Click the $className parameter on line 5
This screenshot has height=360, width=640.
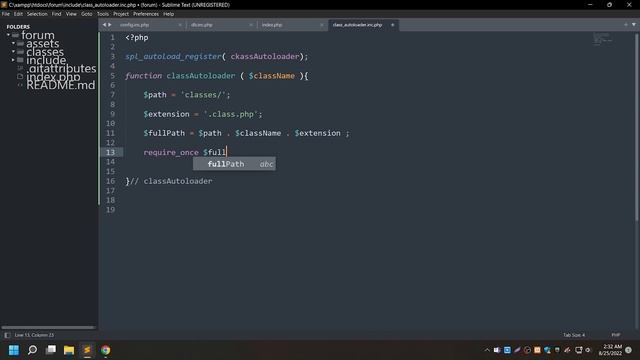coord(272,76)
